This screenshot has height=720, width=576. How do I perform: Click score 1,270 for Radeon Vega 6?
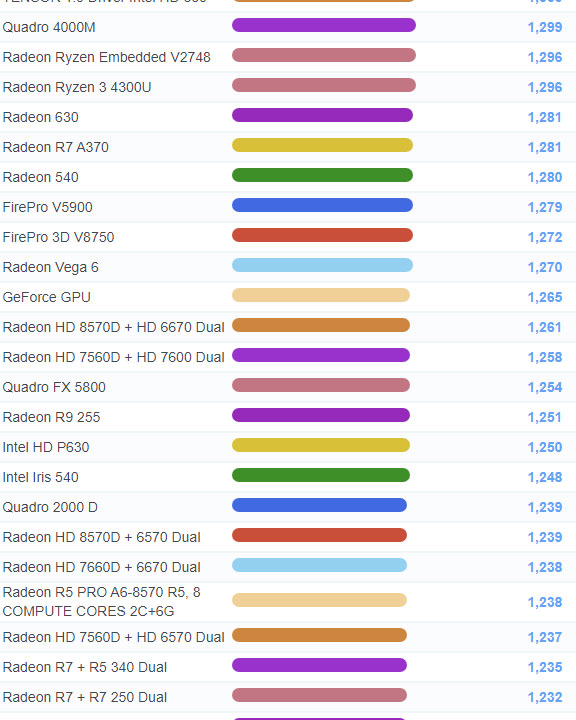pos(545,267)
